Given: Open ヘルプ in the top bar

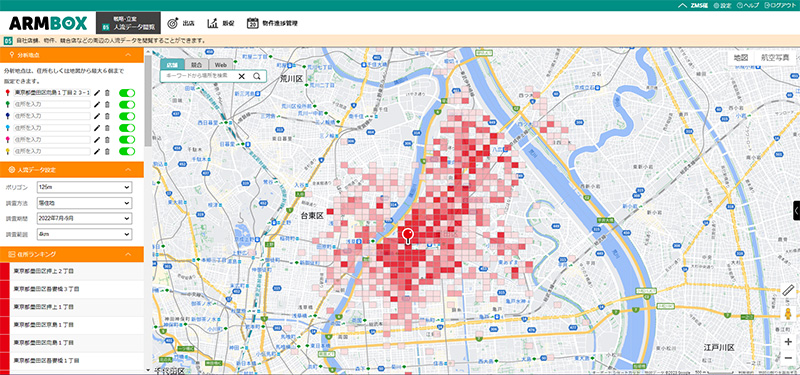Looking at the screenshot, I should 748,6.
